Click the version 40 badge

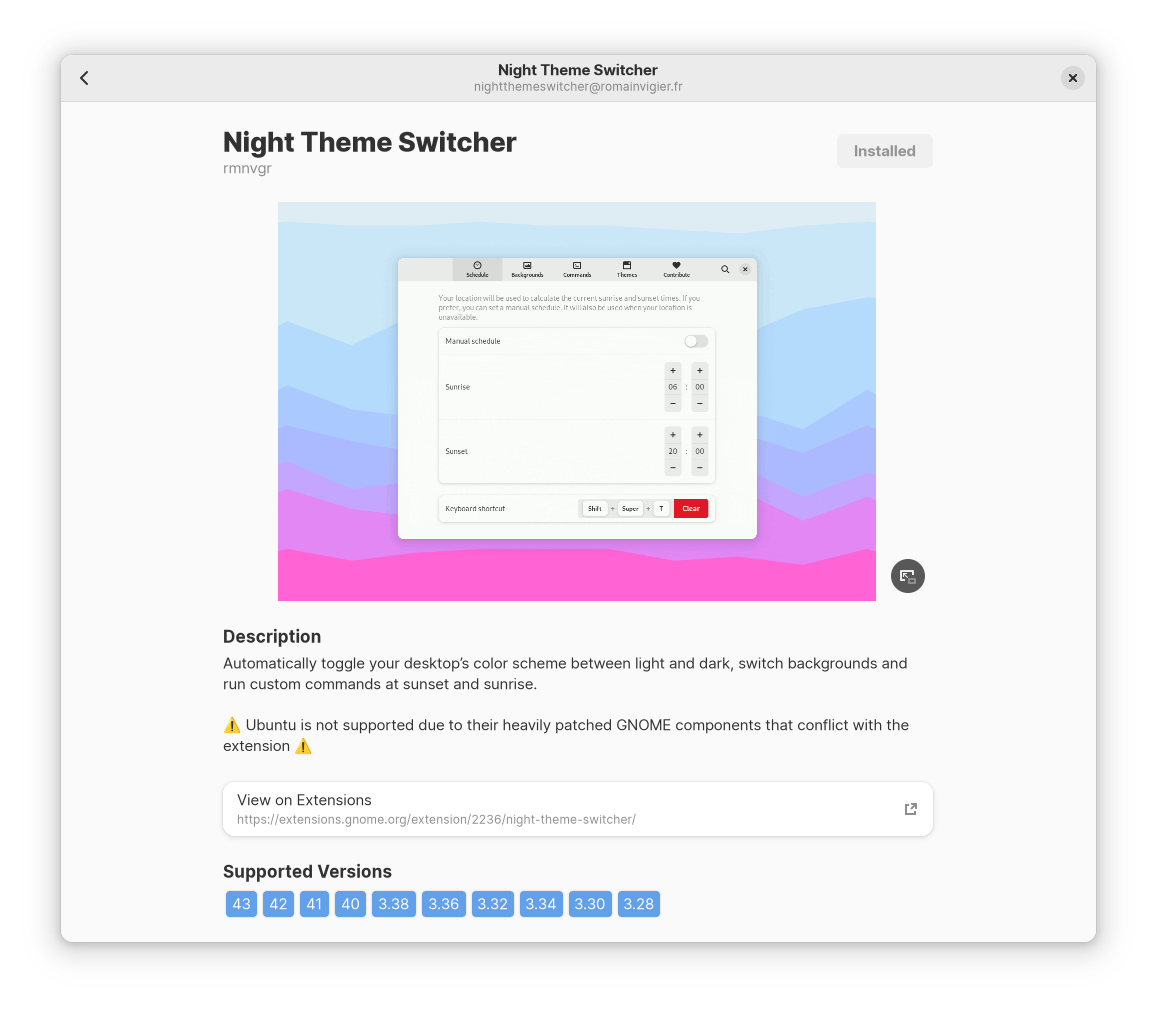(350, 904)
